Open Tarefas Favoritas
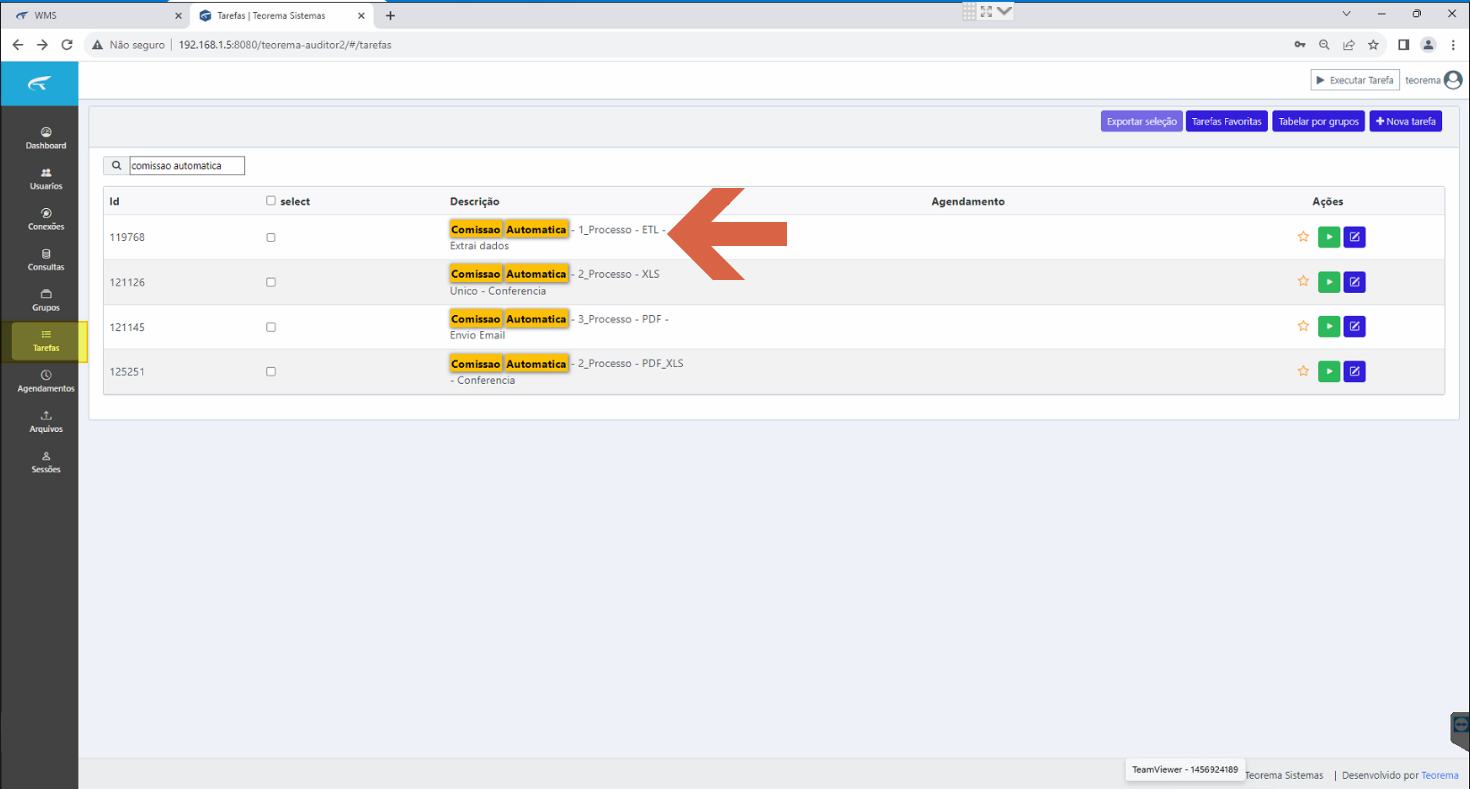This screenshot has width=1470, height=789. coord(1227,121)
